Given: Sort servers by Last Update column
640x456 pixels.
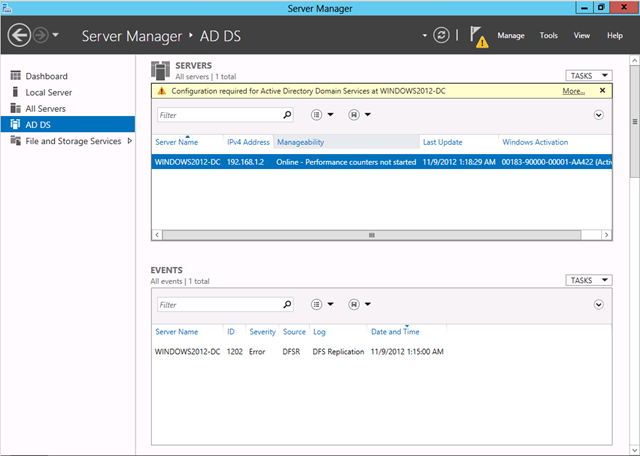Looking at the screenshot, I should point(442,142).
